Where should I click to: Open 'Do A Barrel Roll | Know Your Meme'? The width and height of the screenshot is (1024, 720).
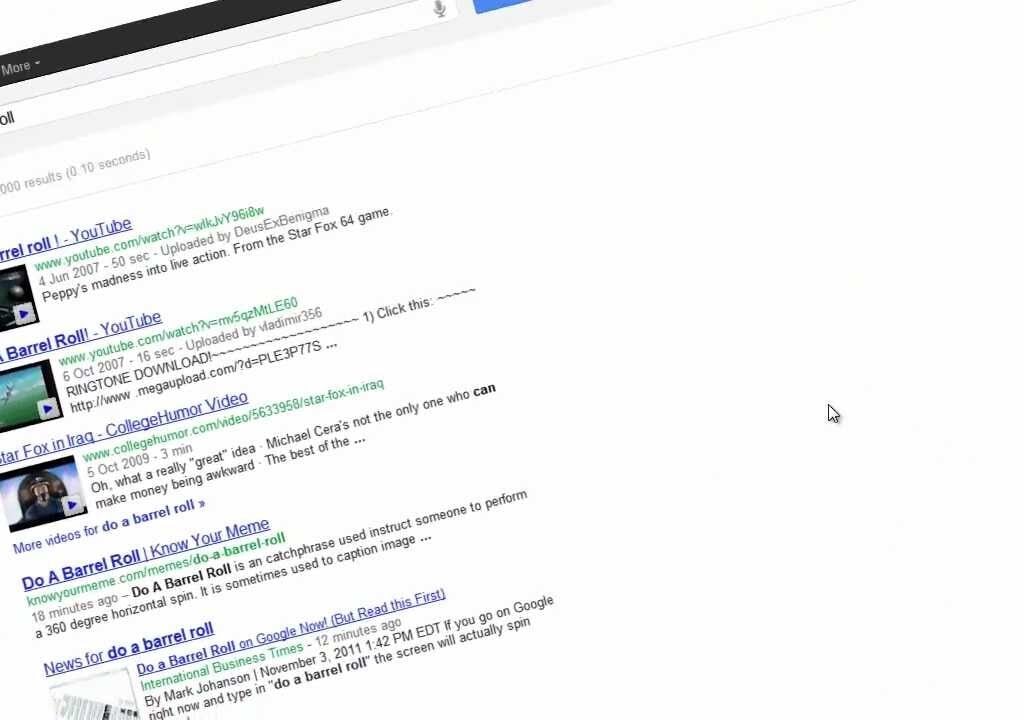(x=146, y=554)
